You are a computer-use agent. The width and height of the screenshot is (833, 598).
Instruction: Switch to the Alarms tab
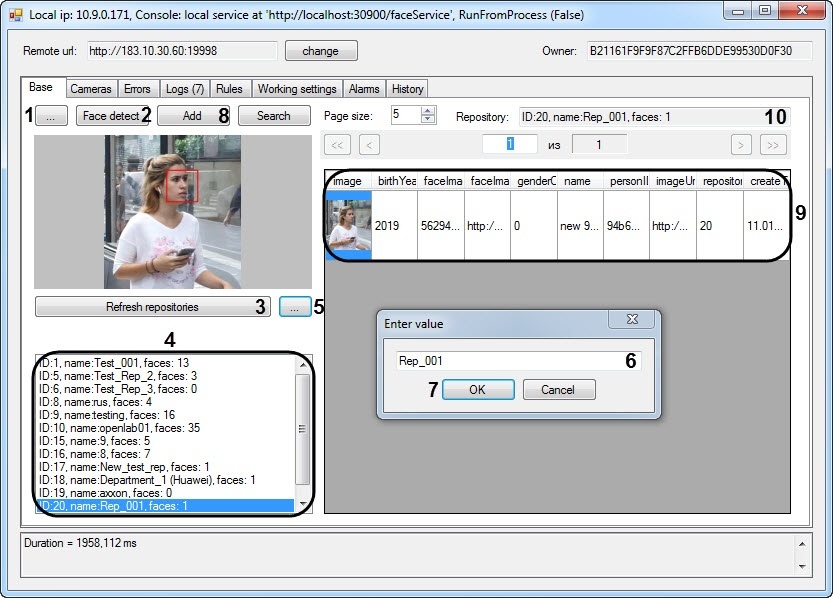[x=364, y=89]
